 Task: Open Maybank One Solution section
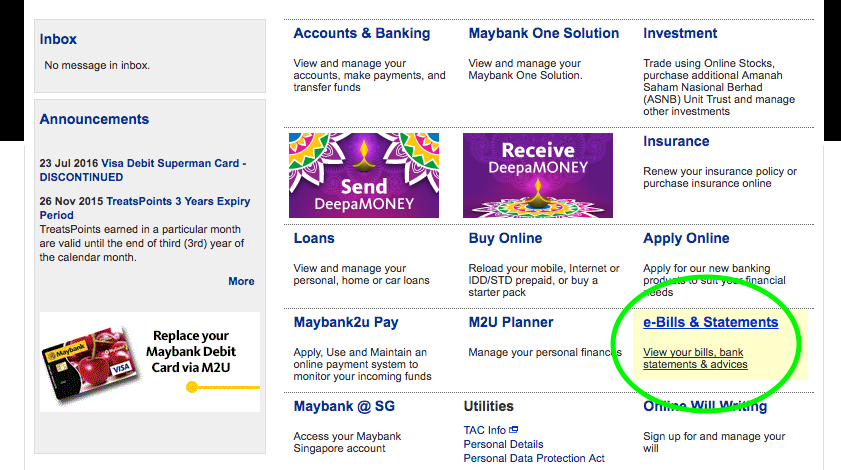(x=543, y=33)
